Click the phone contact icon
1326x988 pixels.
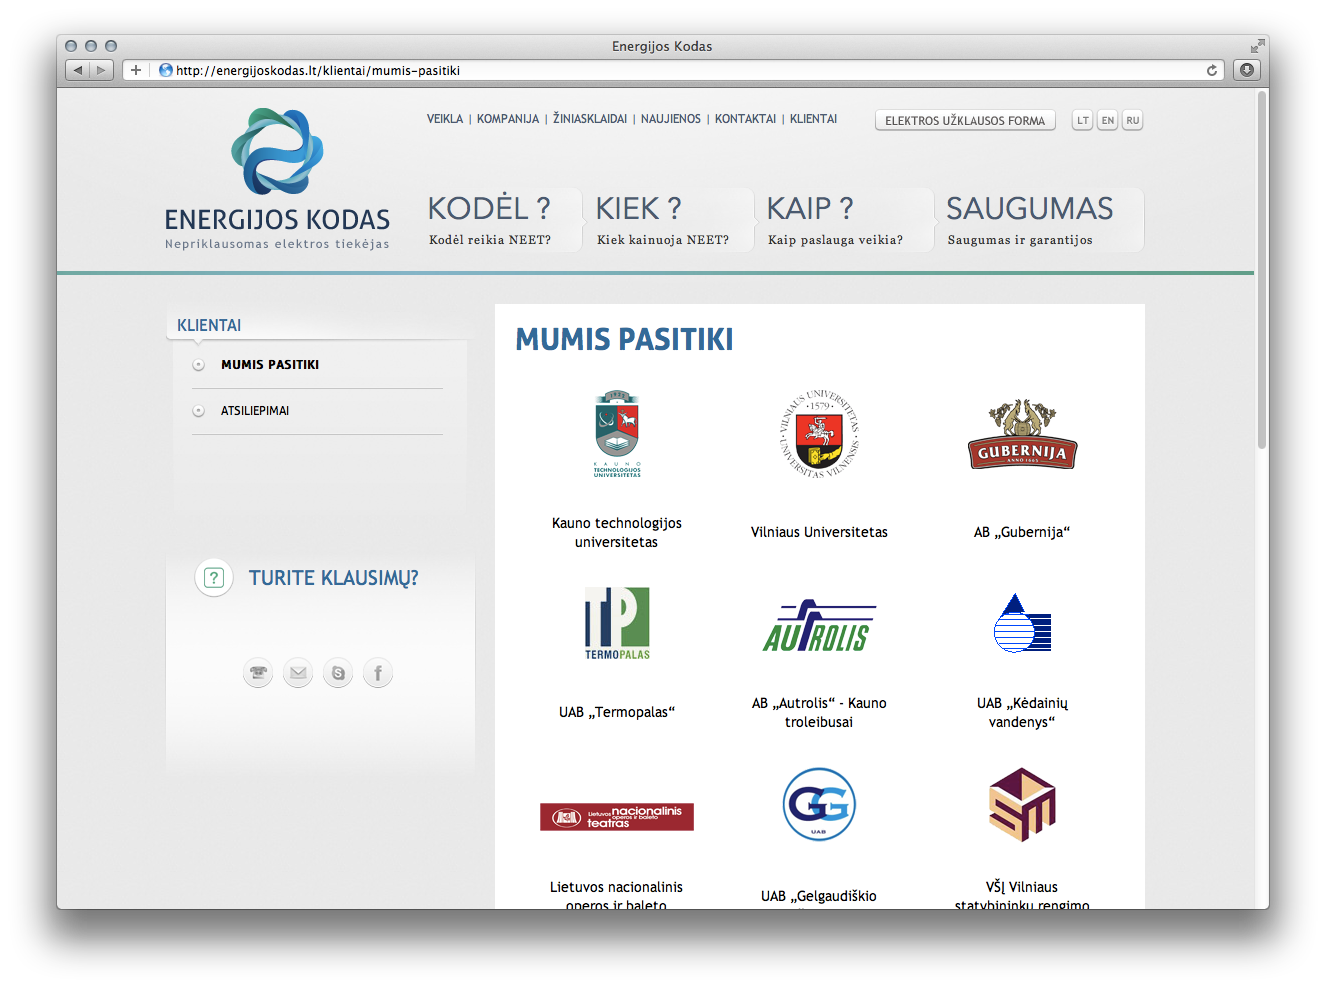coord(258,673)
